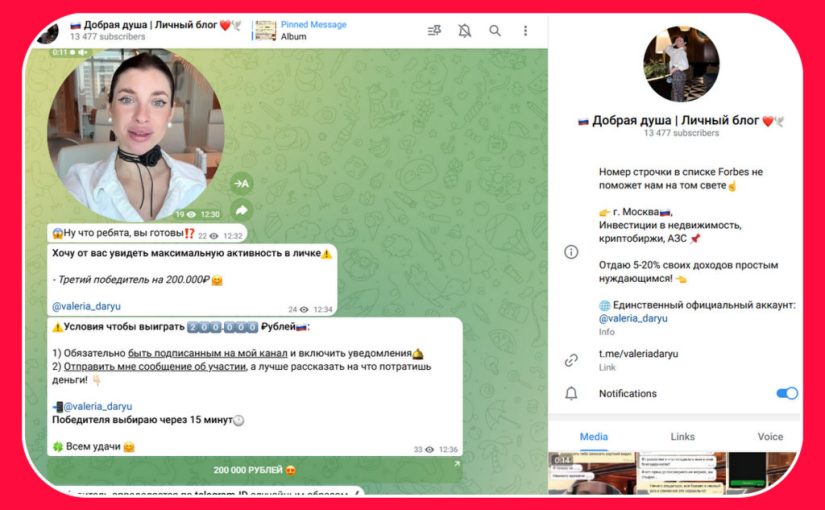Play the round video message

[136, 133]
